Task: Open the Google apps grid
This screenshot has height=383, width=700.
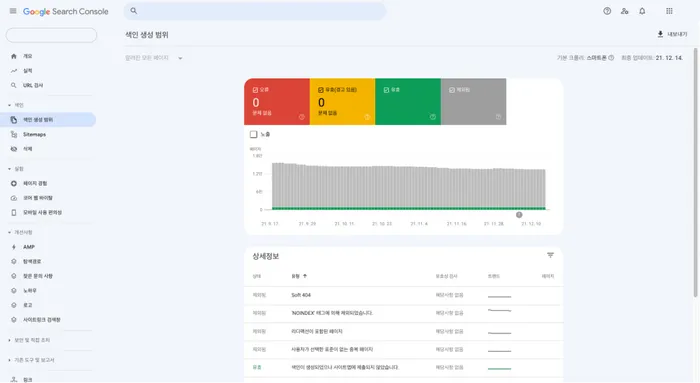Action: 669,11
